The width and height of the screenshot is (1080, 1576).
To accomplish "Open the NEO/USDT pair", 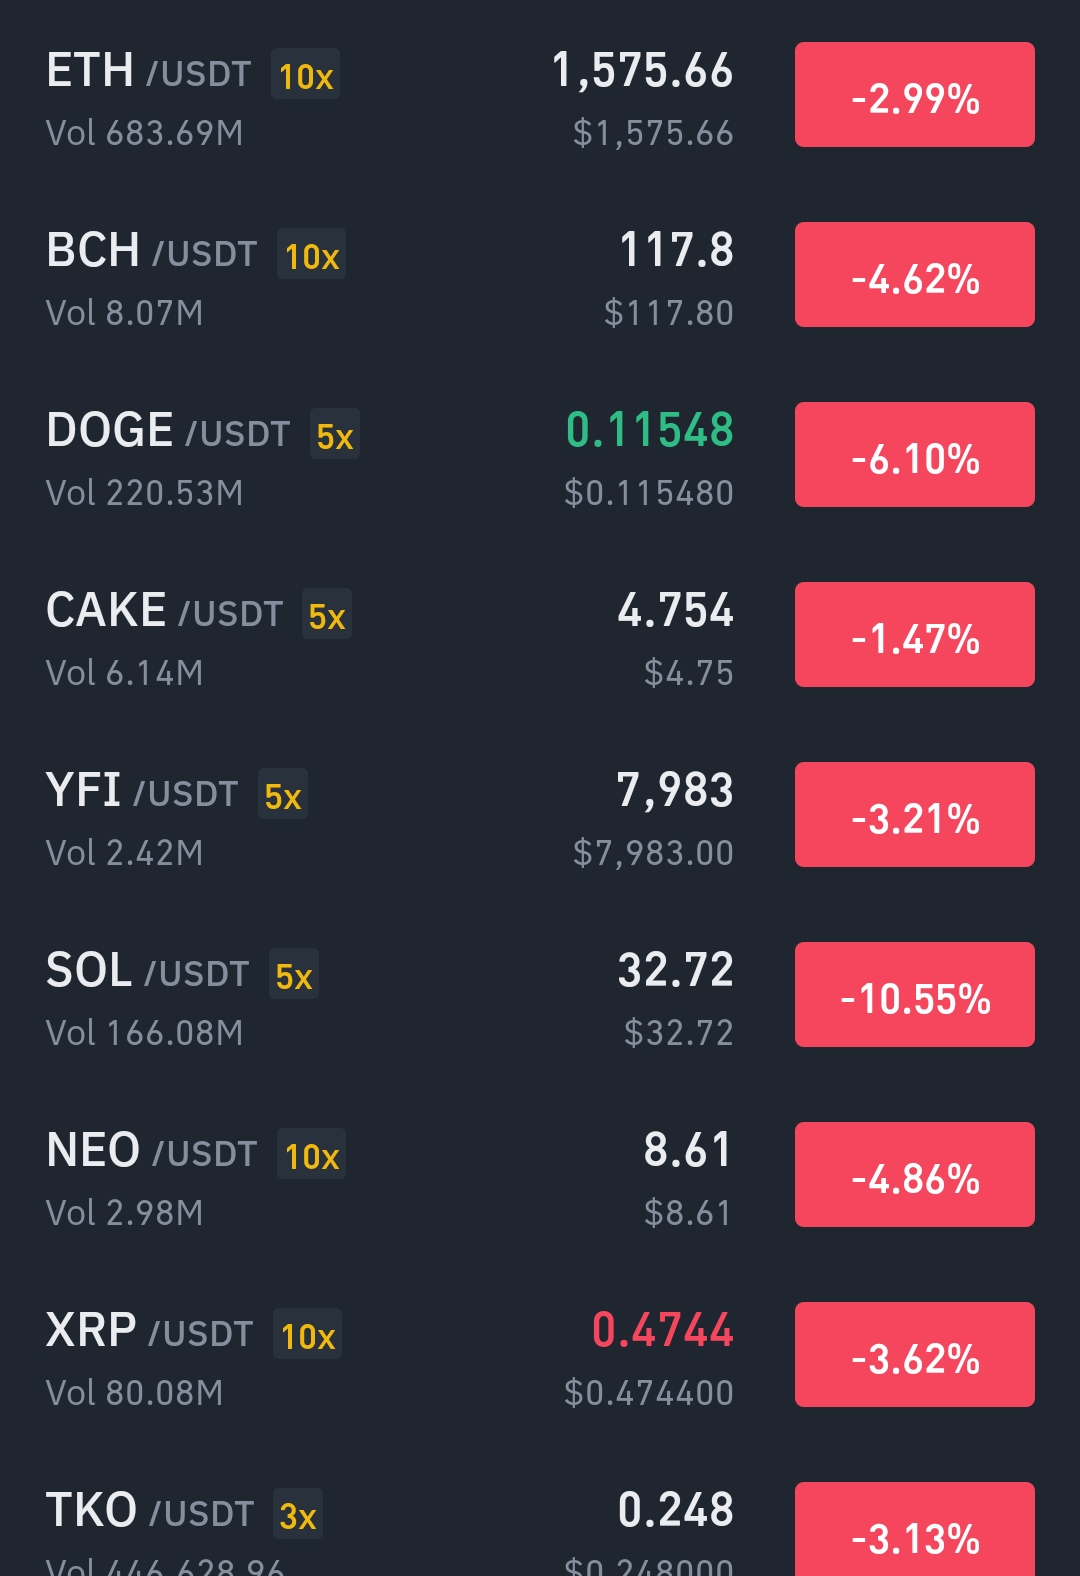I will point(540,1177).
